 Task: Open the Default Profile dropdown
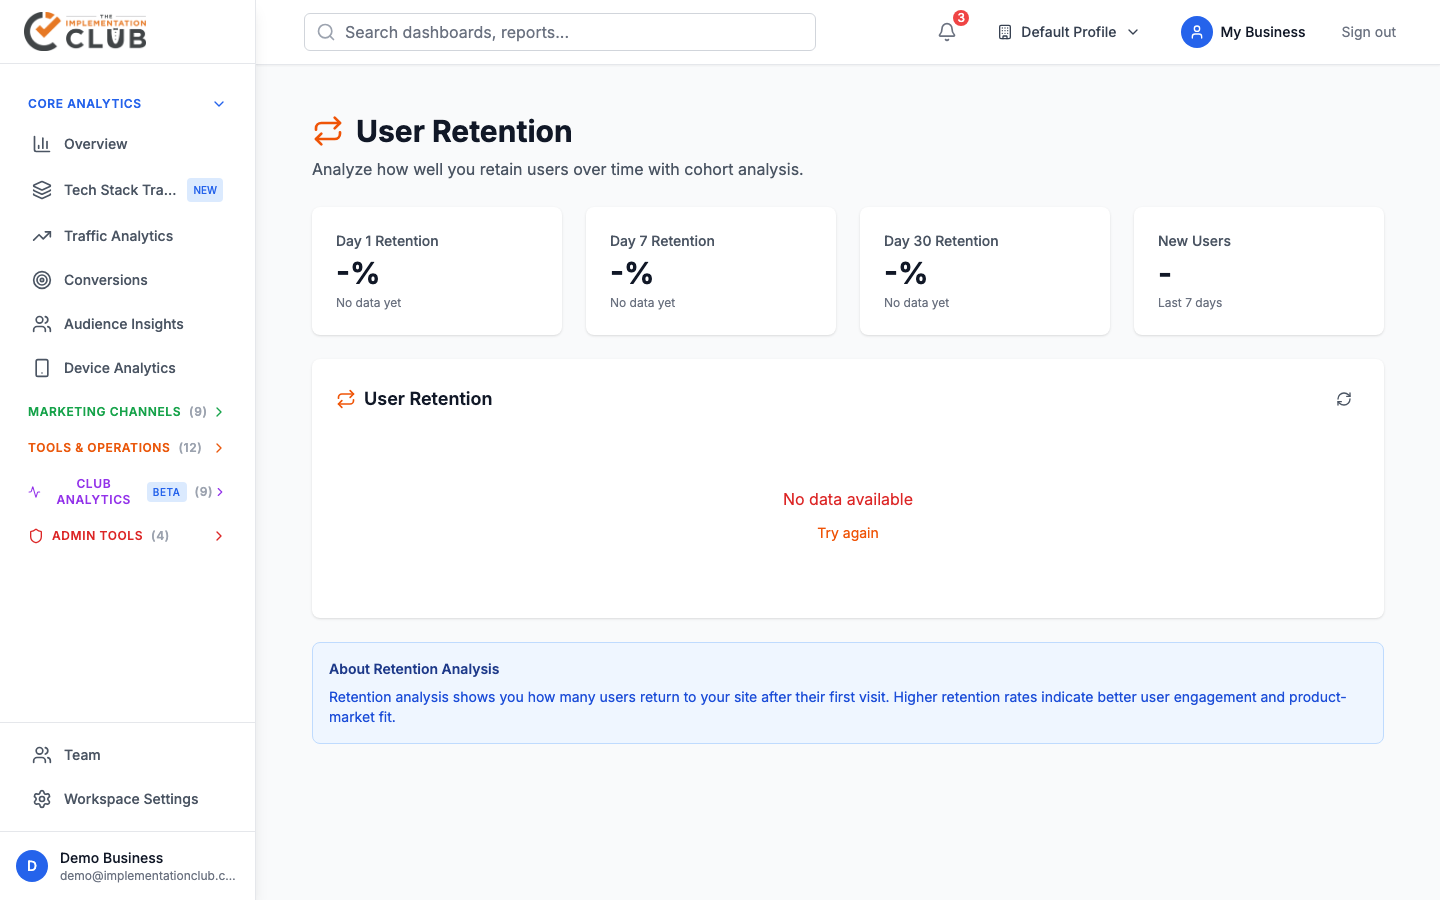tap(1067, 31)
